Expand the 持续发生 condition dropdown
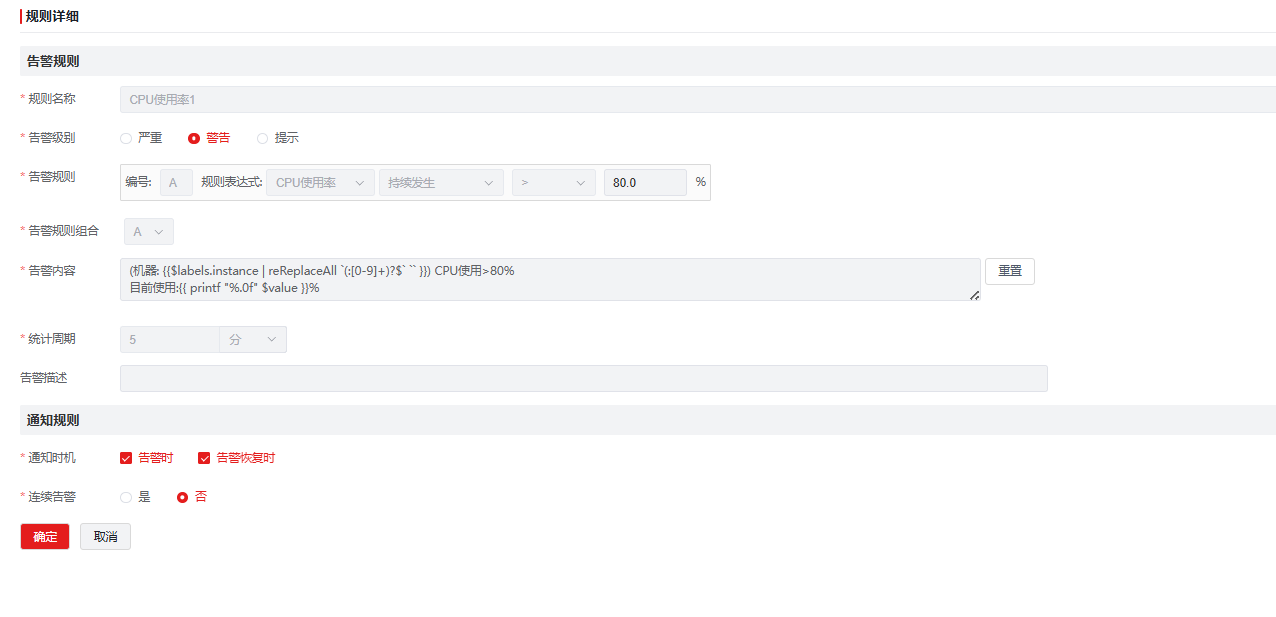1276x617 pixels. (440, 183)
